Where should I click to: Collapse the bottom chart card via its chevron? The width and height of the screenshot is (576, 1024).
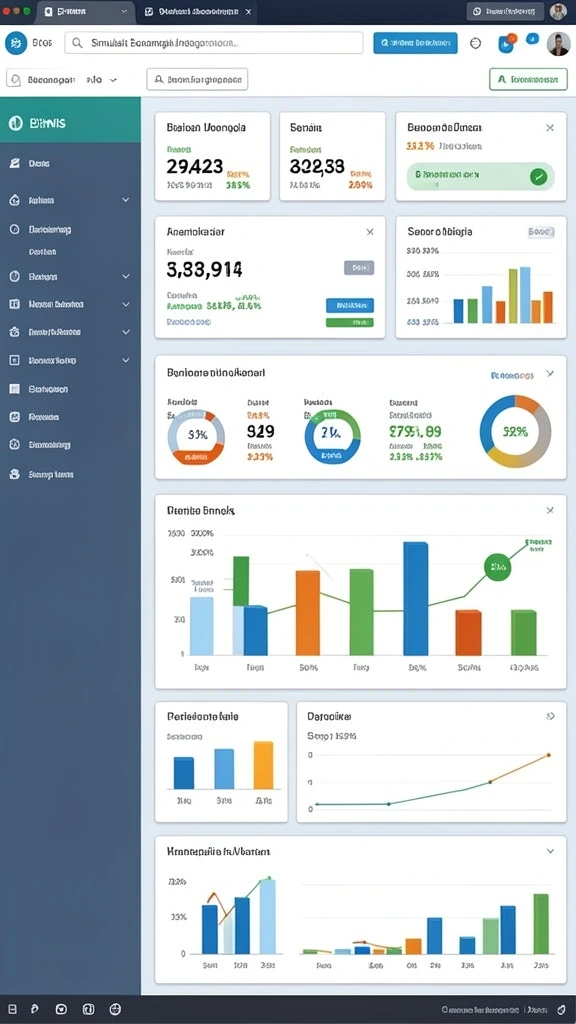pyautogui.click(x=550, y=851)
